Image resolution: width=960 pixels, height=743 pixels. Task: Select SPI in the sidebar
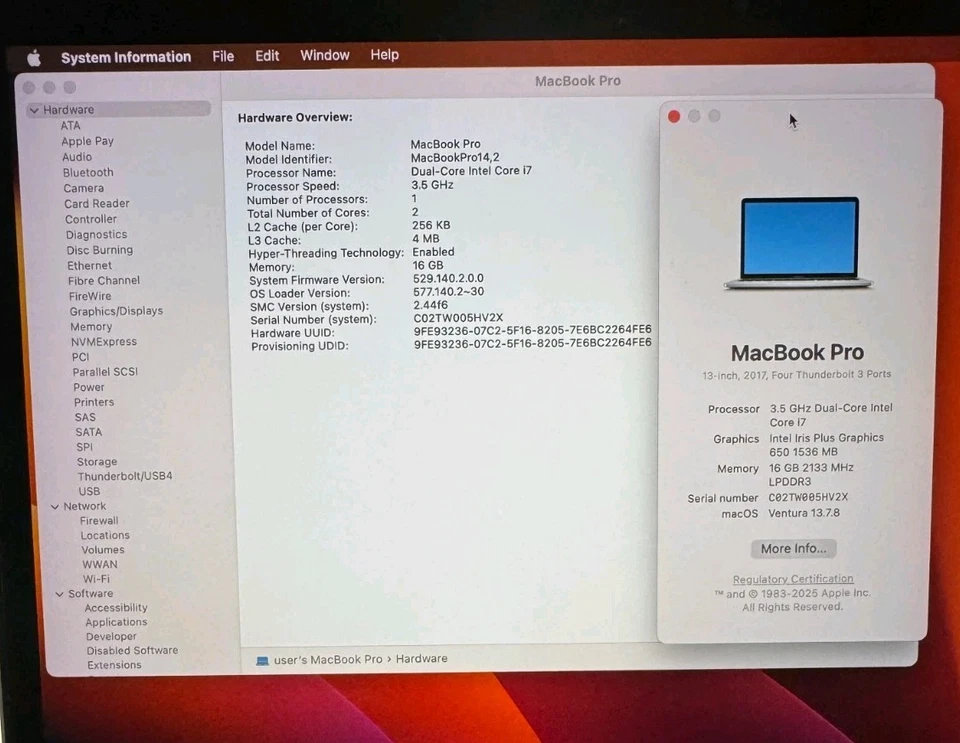(84, 447)
